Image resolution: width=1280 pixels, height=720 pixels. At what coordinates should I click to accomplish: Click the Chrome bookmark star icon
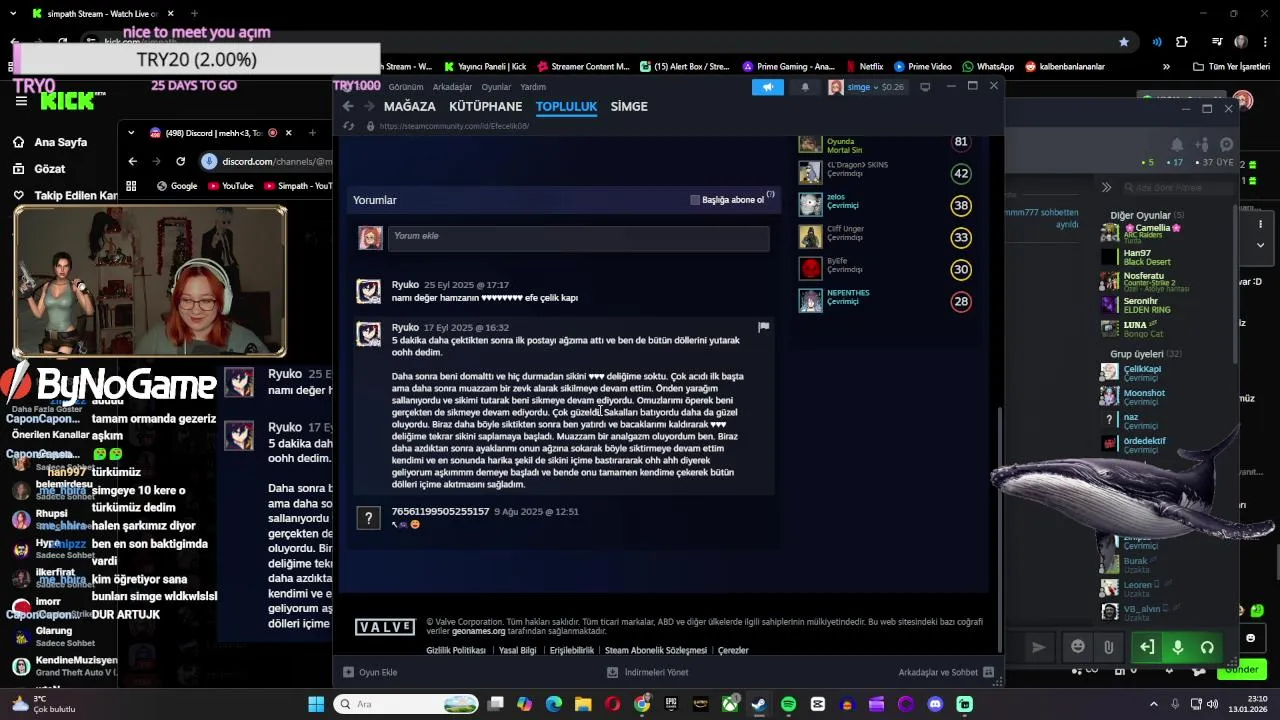pos(1124,42)
